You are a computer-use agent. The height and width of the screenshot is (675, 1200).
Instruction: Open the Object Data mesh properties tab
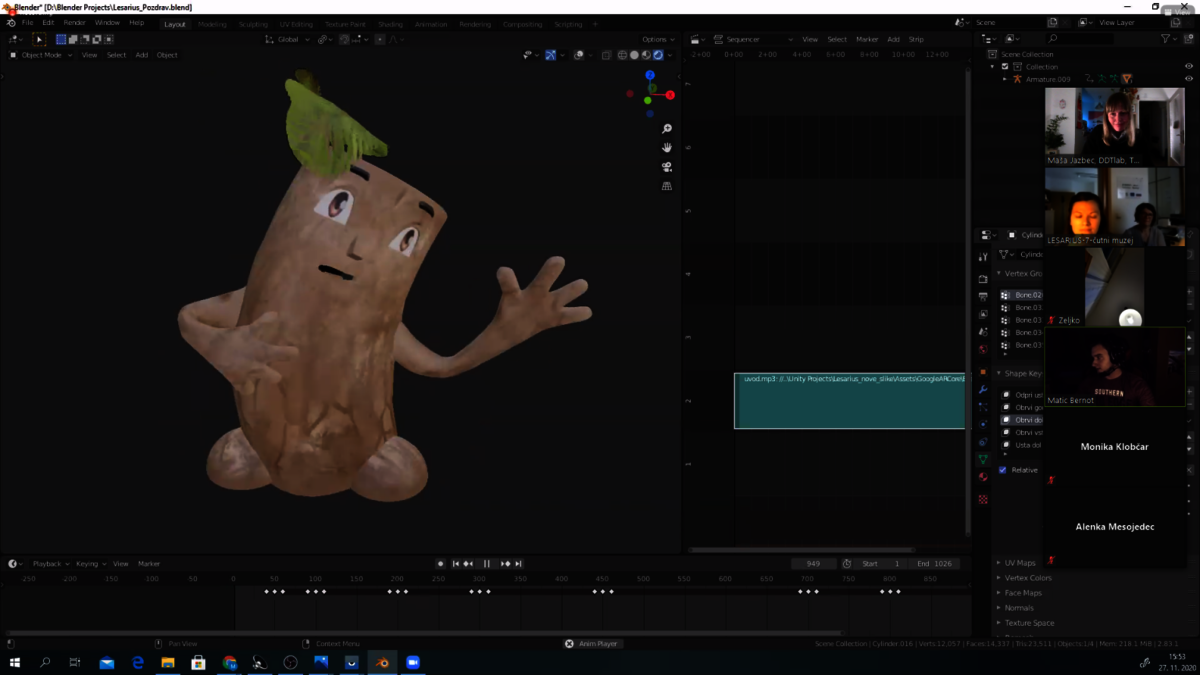point(983,460)
